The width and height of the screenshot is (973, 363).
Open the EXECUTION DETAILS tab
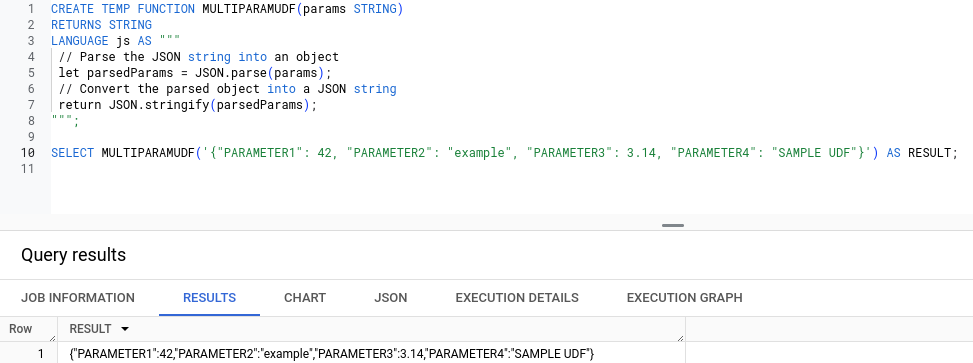coord(517,298)
